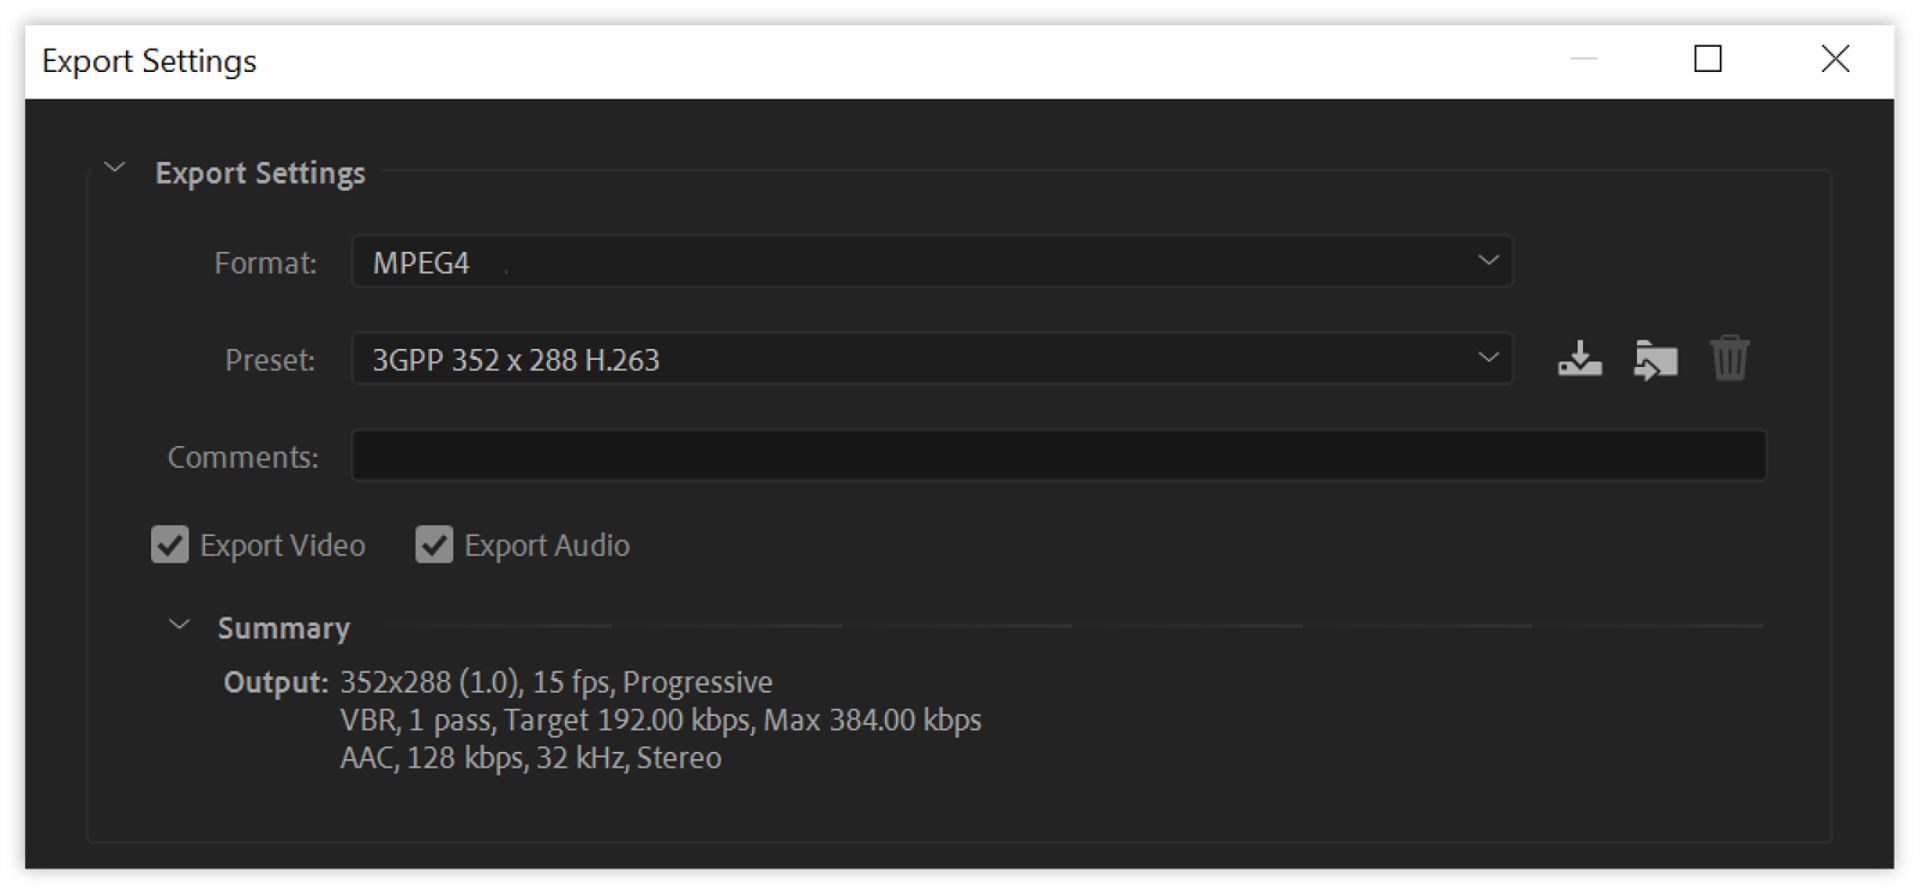This screenshot has width=1920, height=895.
Task: Collapse the Export Settings section chevron
Action: 115,168
